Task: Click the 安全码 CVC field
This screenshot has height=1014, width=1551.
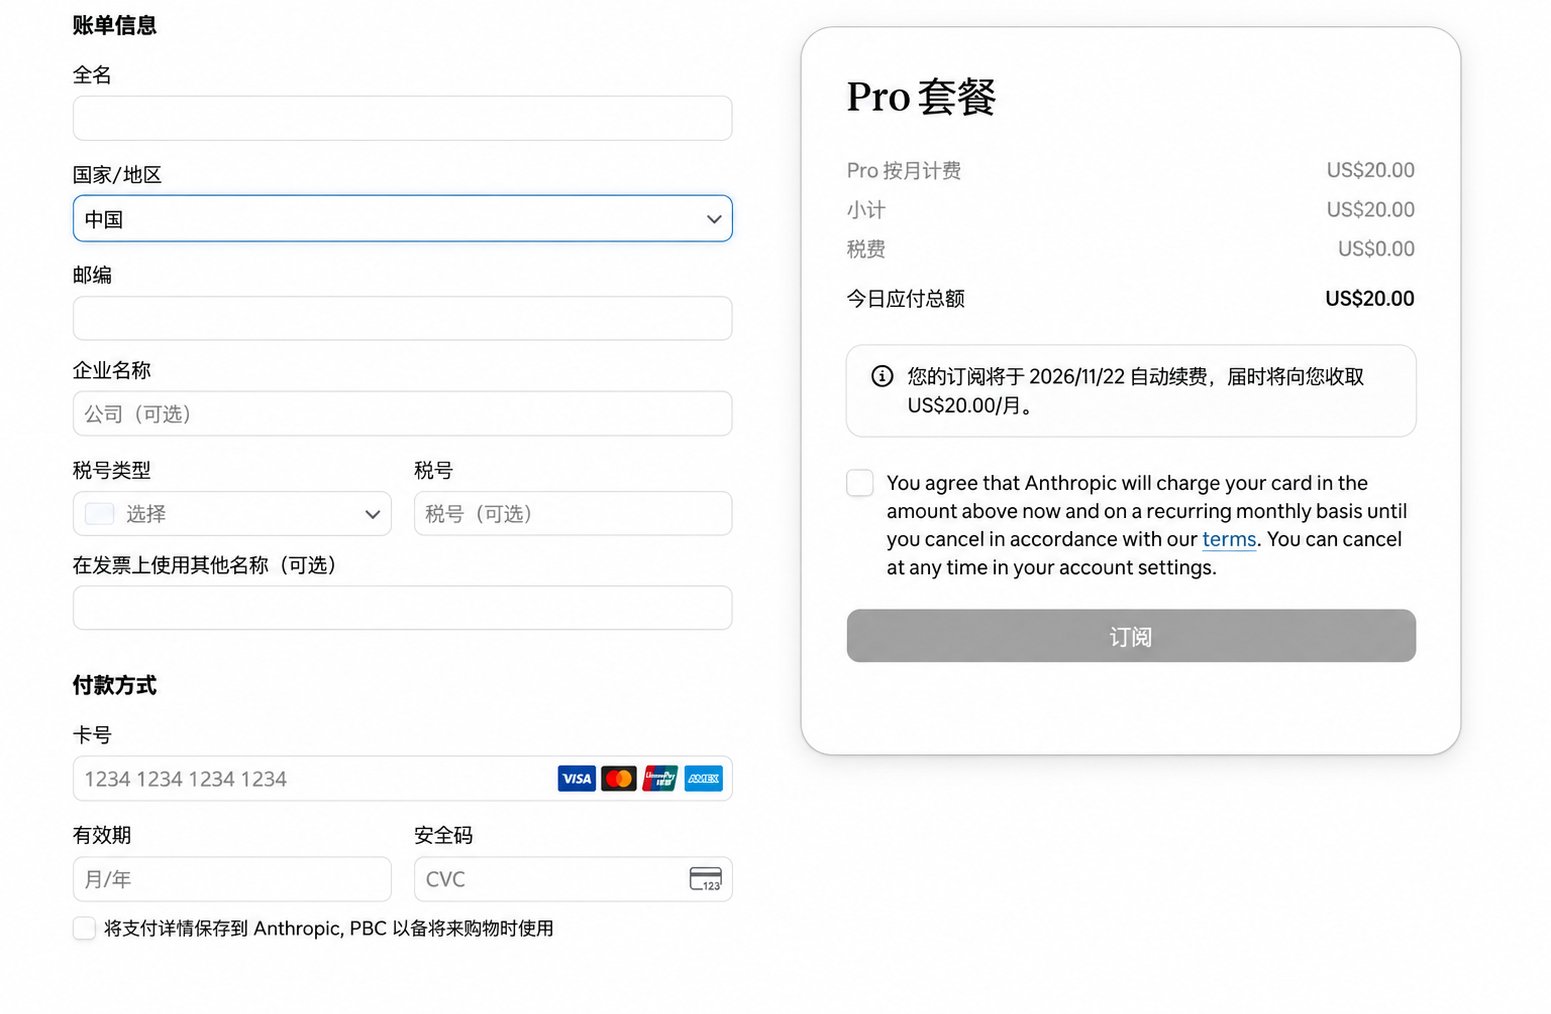Action: 573,879
